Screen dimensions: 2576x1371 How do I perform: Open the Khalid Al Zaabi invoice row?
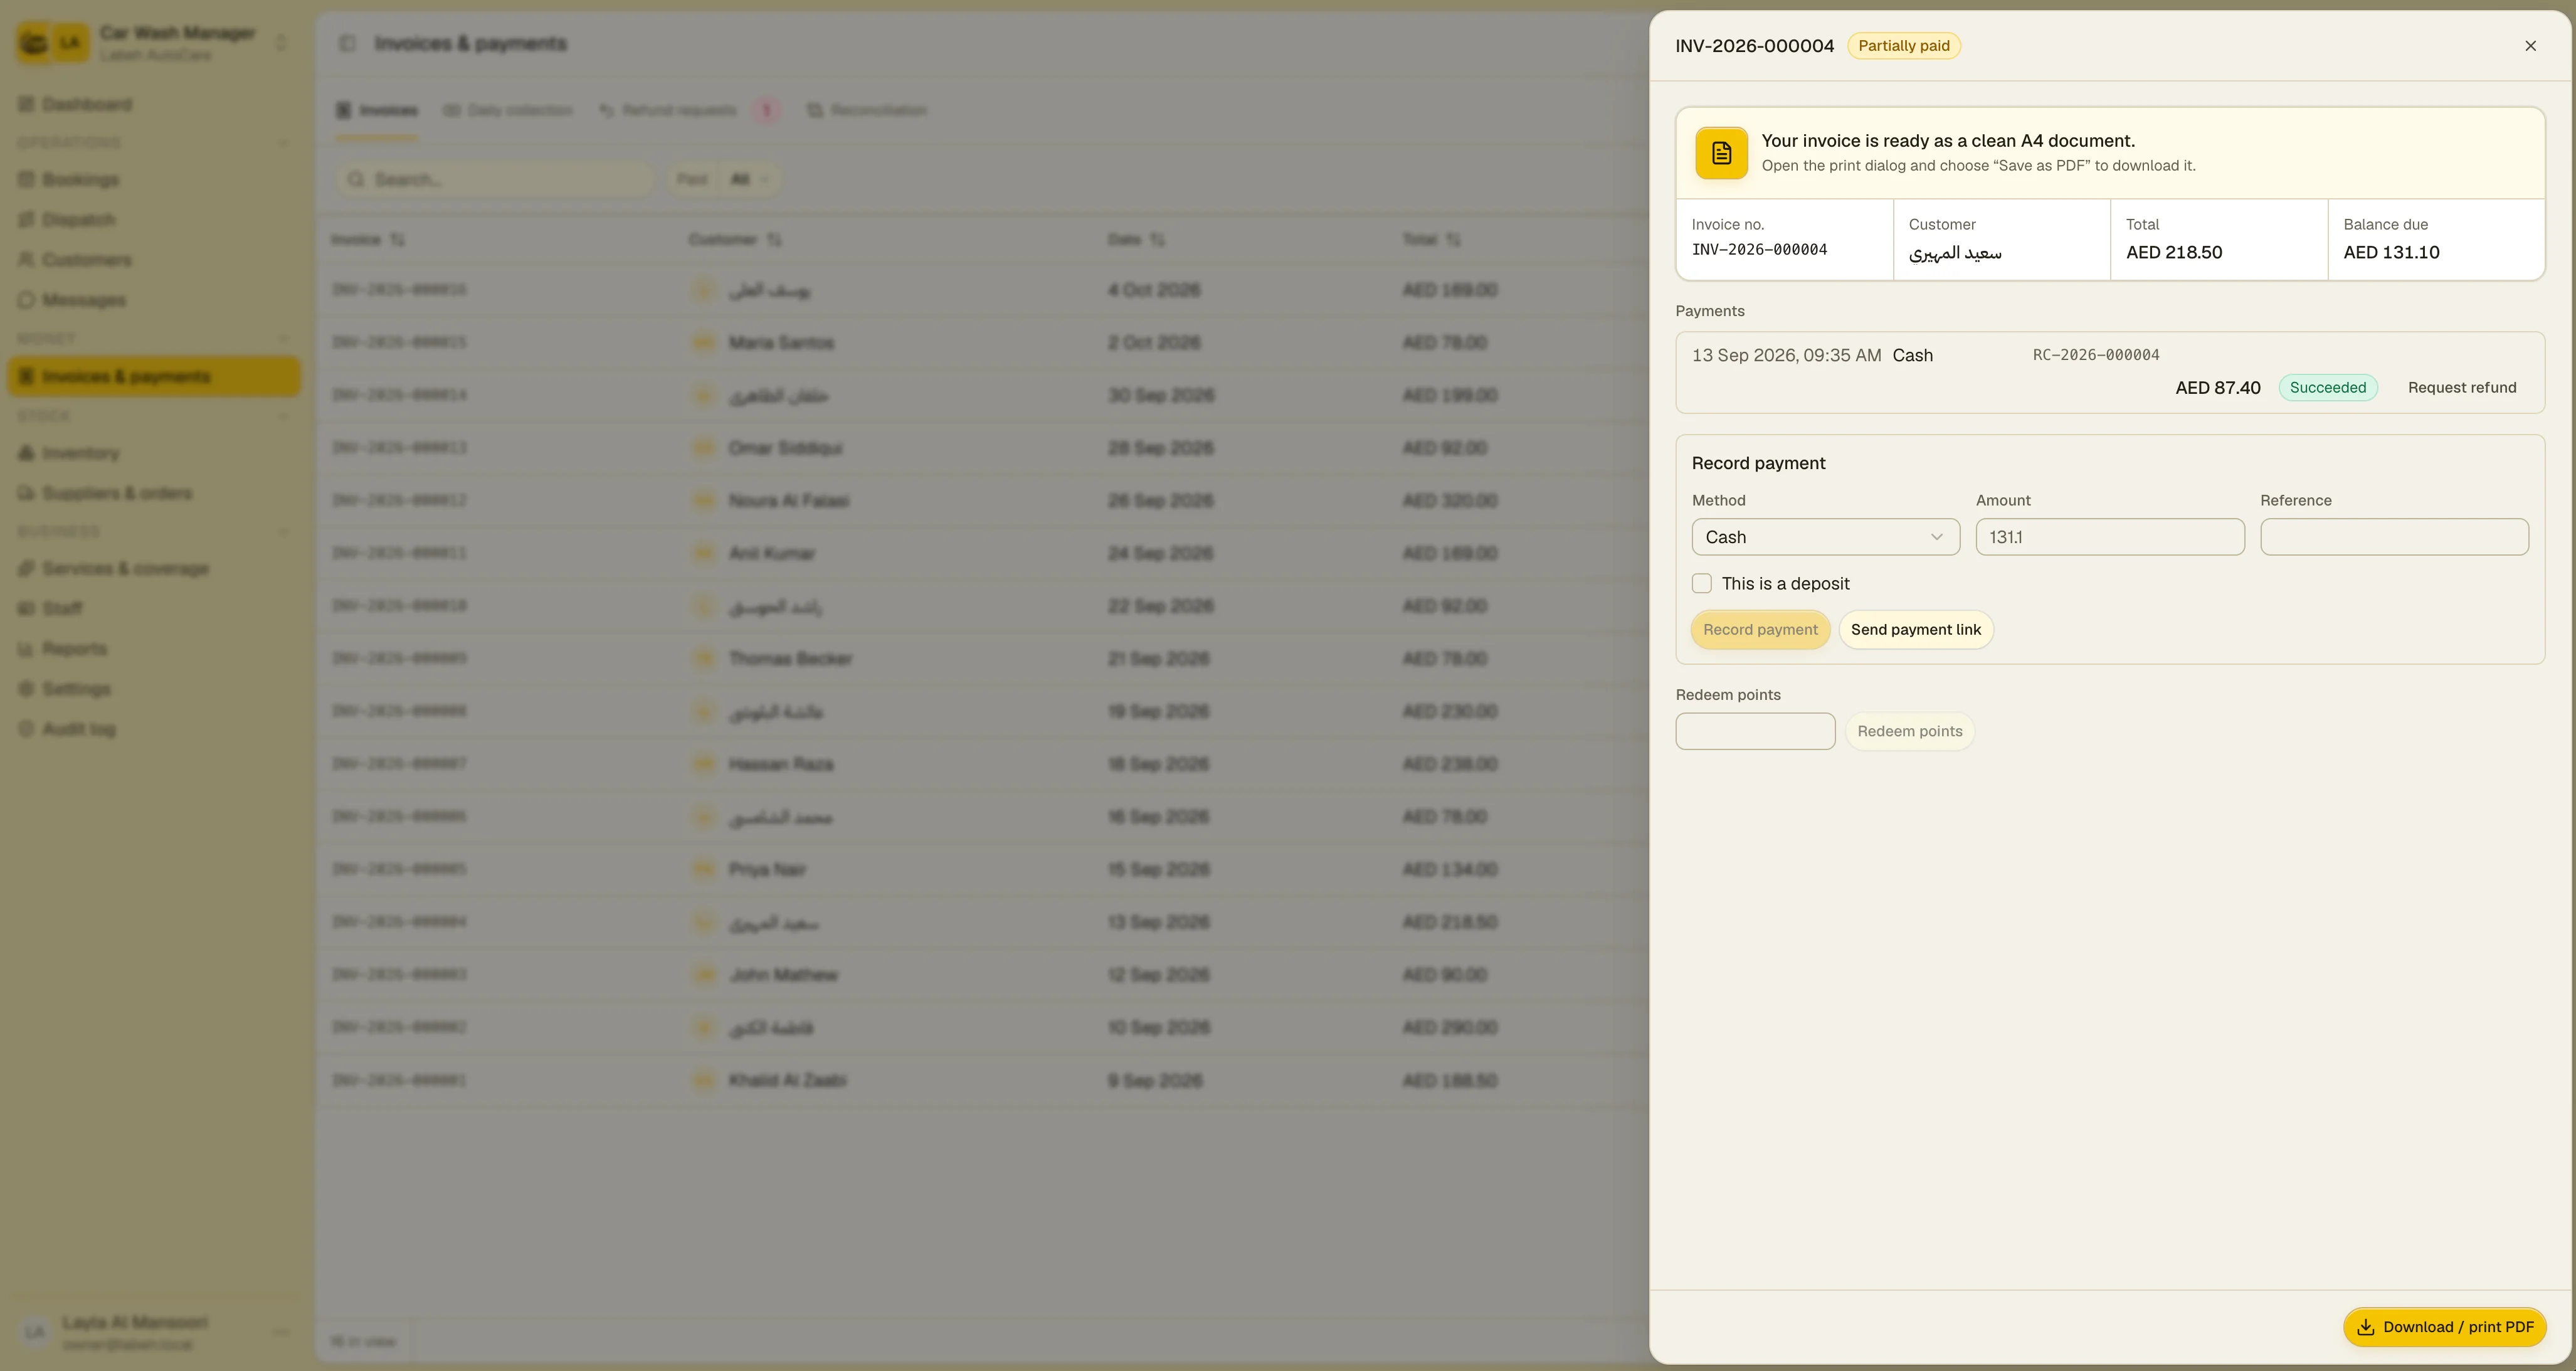click(982, 1080)
